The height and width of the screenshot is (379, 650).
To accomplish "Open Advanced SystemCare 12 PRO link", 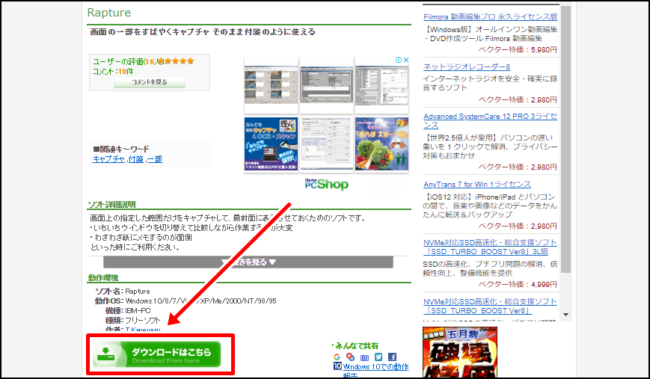I will point(490,121).
